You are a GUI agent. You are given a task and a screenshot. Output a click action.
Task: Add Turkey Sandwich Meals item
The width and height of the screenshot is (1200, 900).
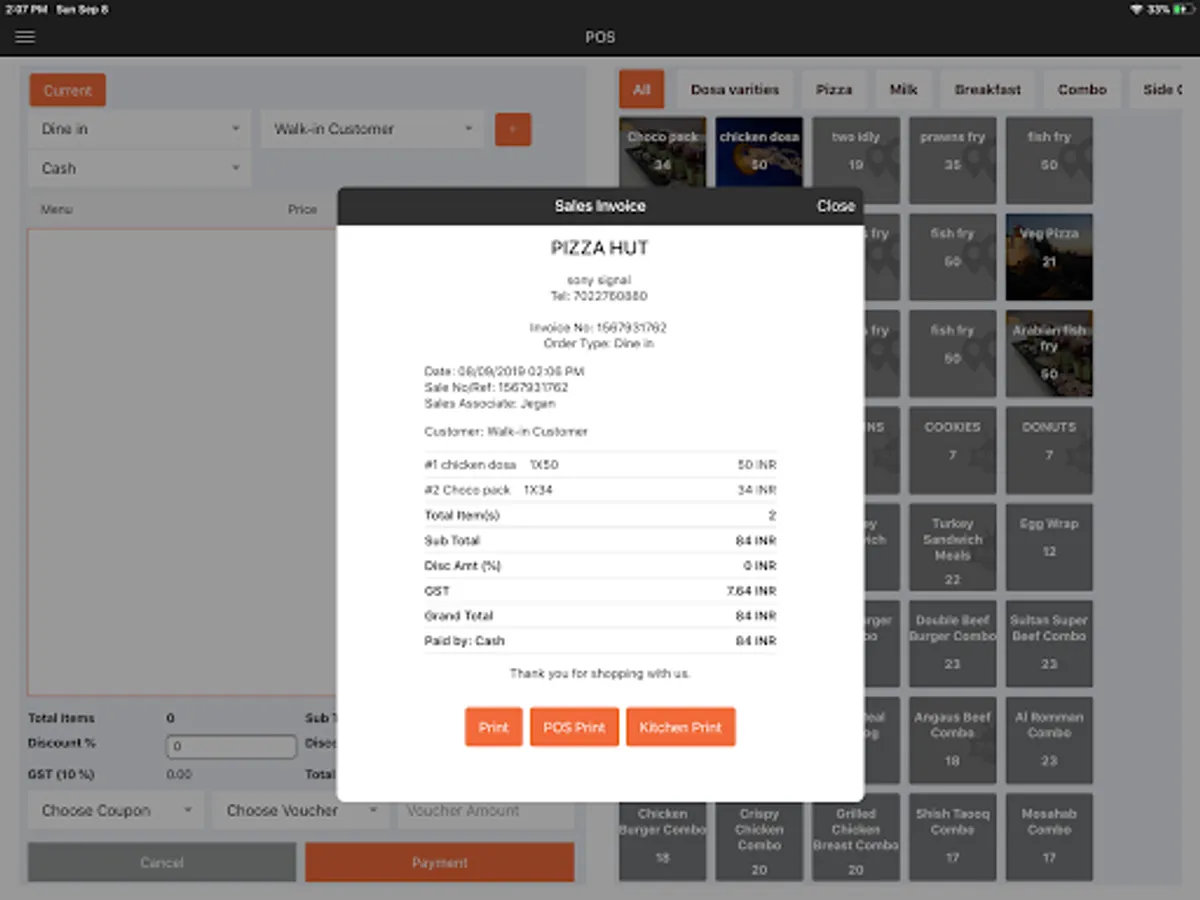pos(952,547)
